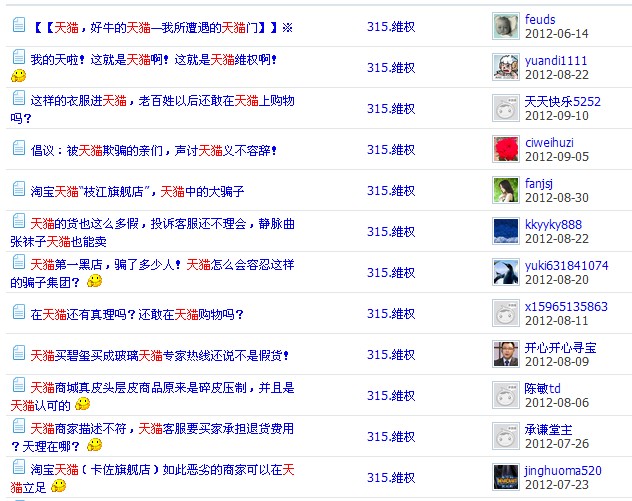Click username 承谦堂主
Viewport: 632px width, 501px height.
[549, 429]
